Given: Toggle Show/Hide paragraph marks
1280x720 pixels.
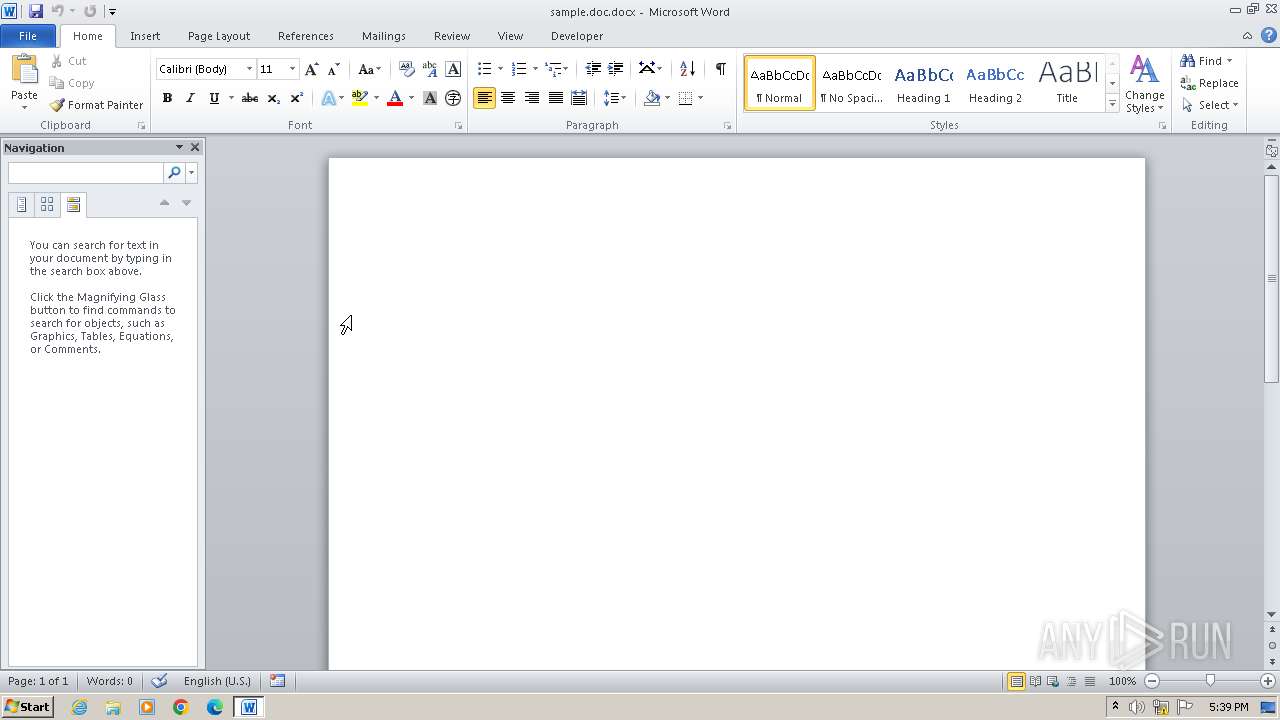Looking at the screenshot, I should (720, 69).
